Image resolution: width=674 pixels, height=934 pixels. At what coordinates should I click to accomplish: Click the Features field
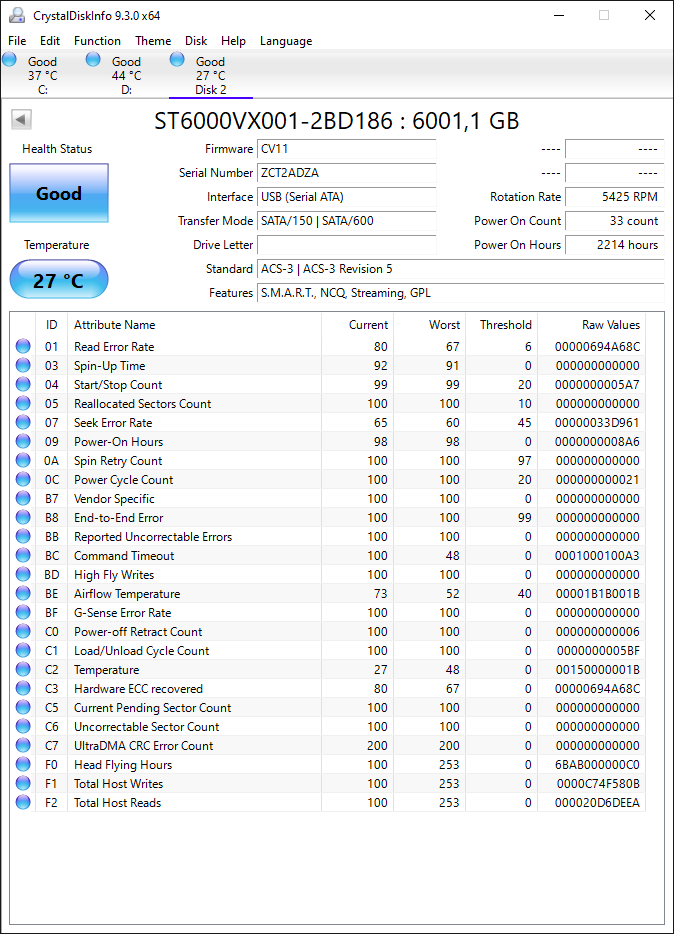461,292
